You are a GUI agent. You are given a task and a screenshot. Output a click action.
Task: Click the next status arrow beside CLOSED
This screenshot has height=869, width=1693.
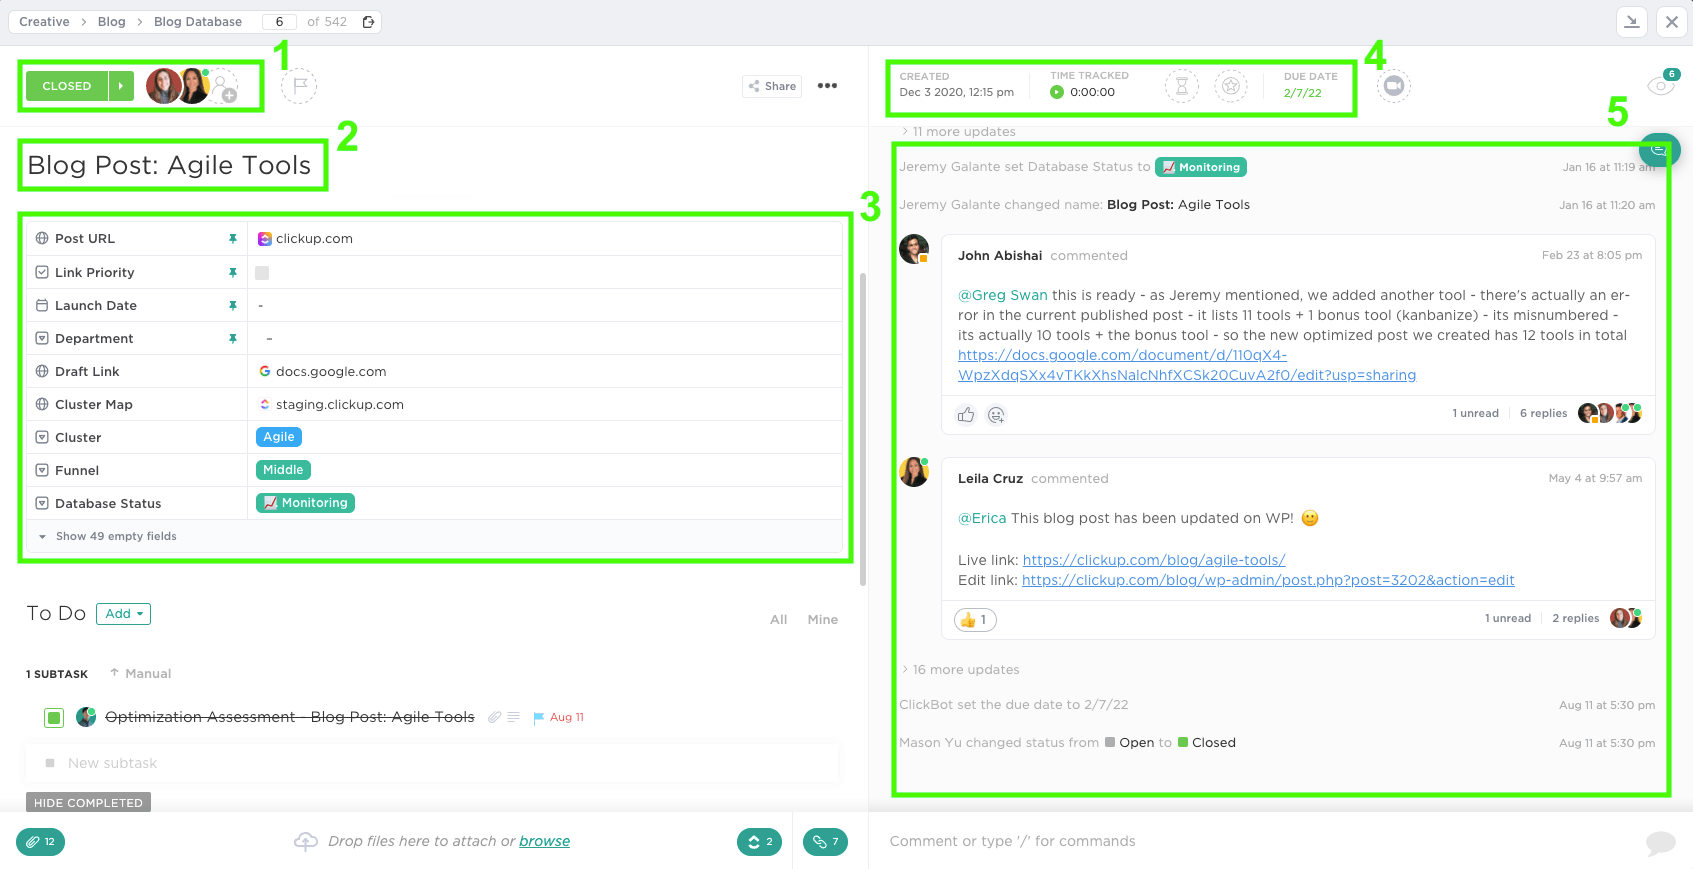121,86
